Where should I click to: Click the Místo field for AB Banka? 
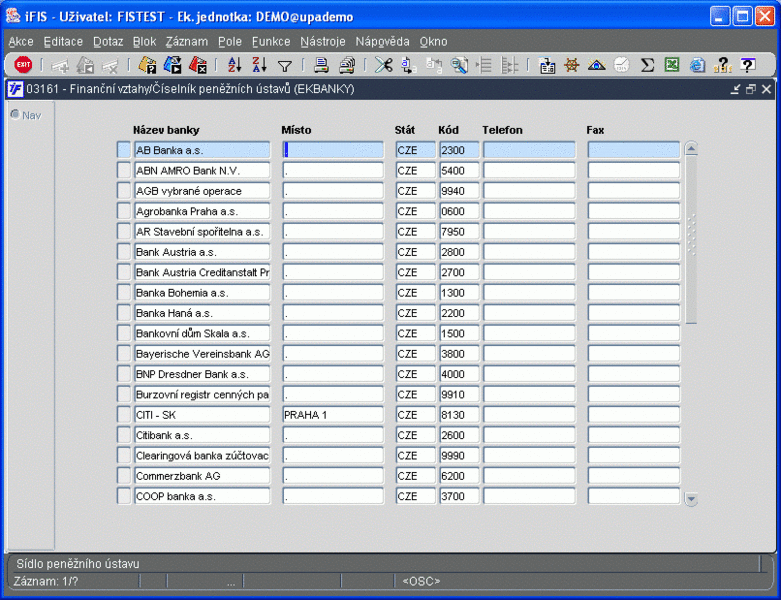[x=333, y=150]
